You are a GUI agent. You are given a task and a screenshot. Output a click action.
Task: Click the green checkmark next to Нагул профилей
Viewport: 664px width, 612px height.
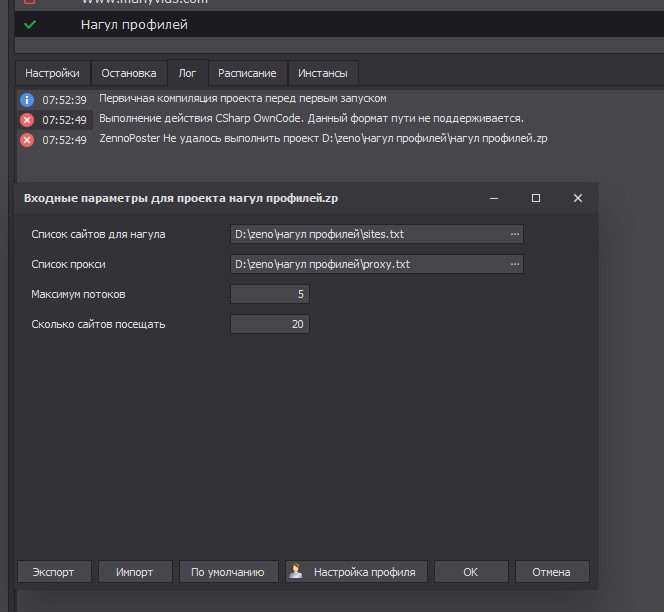pos(30,25)
